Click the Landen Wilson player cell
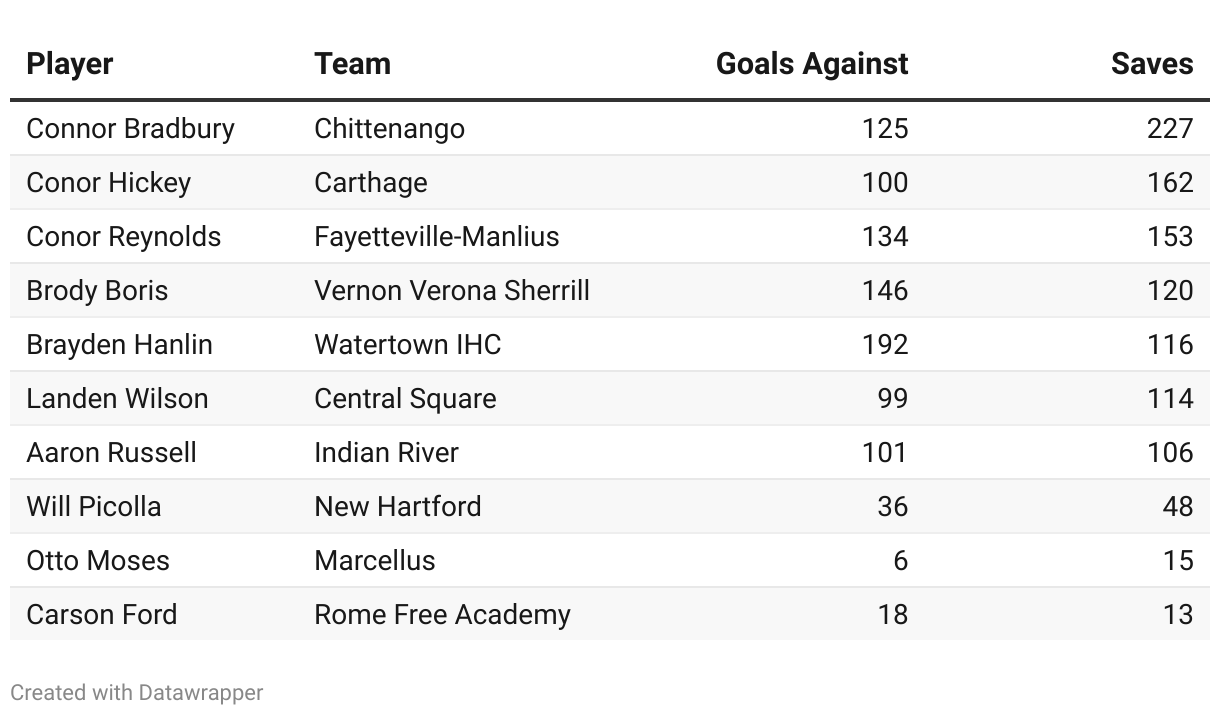Screen dimensions: 1220x716 click(117, 399)
